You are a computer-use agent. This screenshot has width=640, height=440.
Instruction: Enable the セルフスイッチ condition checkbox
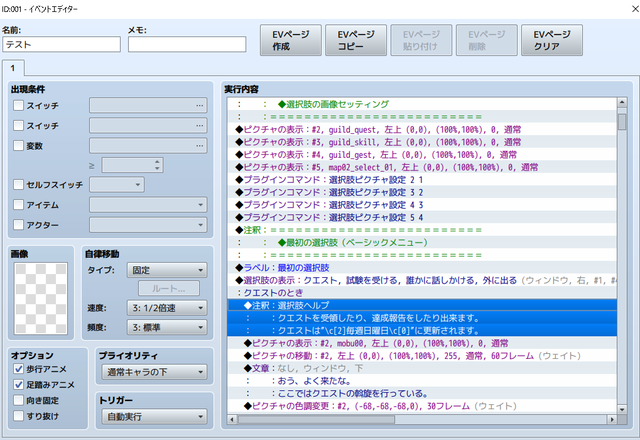point(18,184)
